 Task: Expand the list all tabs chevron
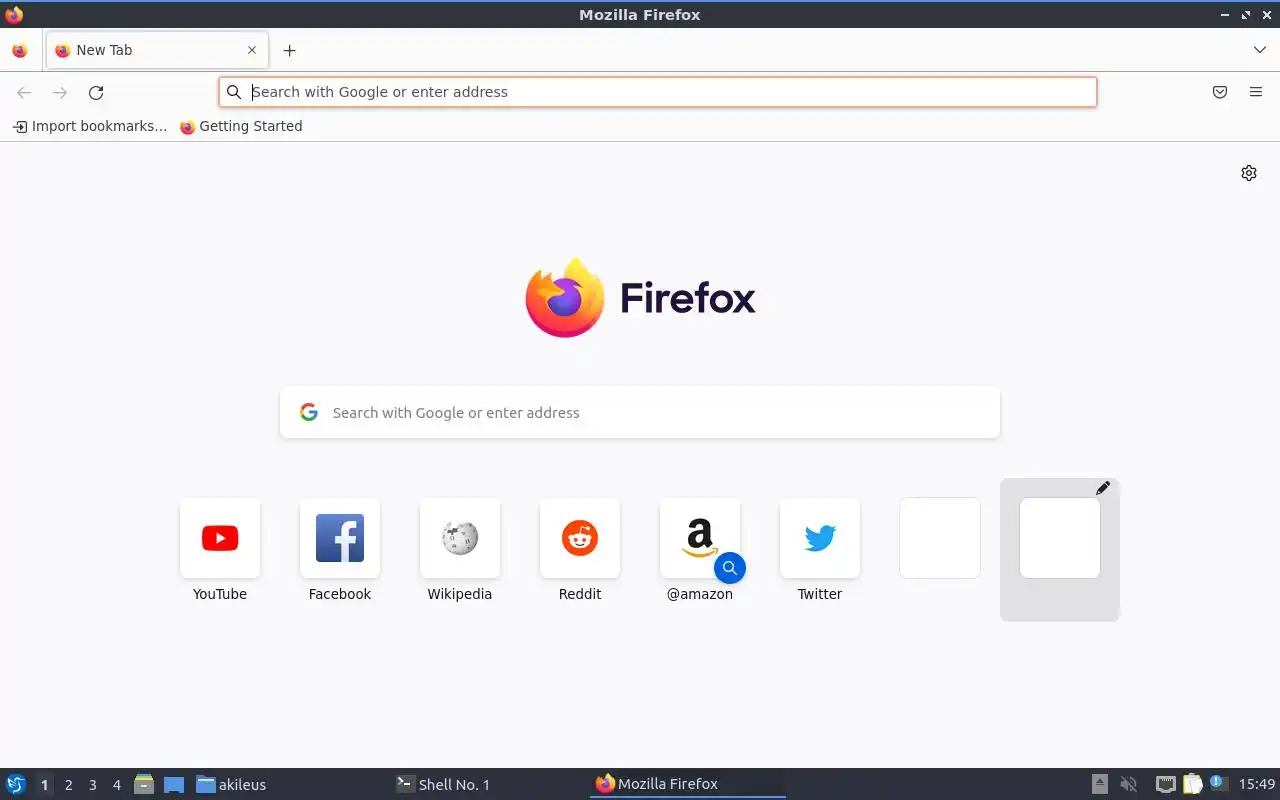(1260, 50)
